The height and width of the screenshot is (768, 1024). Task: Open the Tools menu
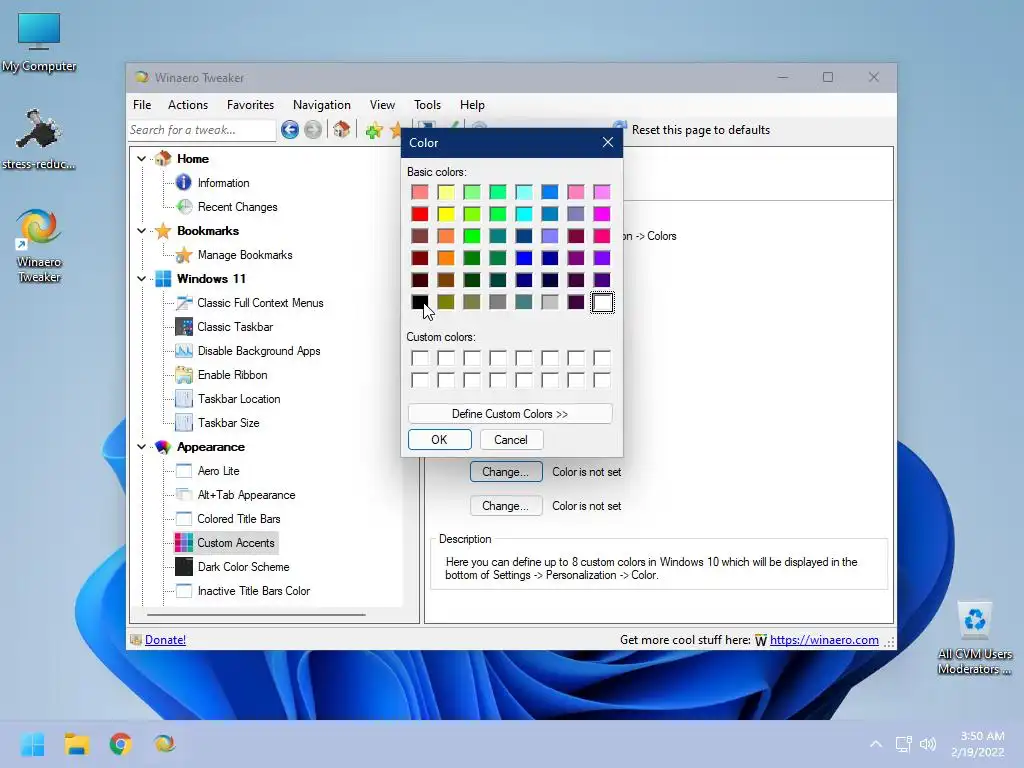427,104
